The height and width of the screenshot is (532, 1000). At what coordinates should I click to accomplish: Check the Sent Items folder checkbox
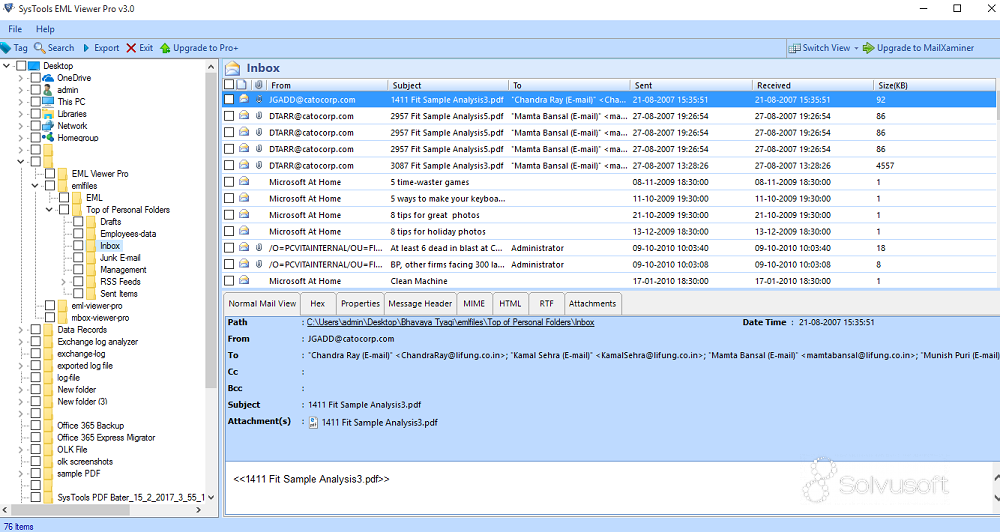(78, 293)
